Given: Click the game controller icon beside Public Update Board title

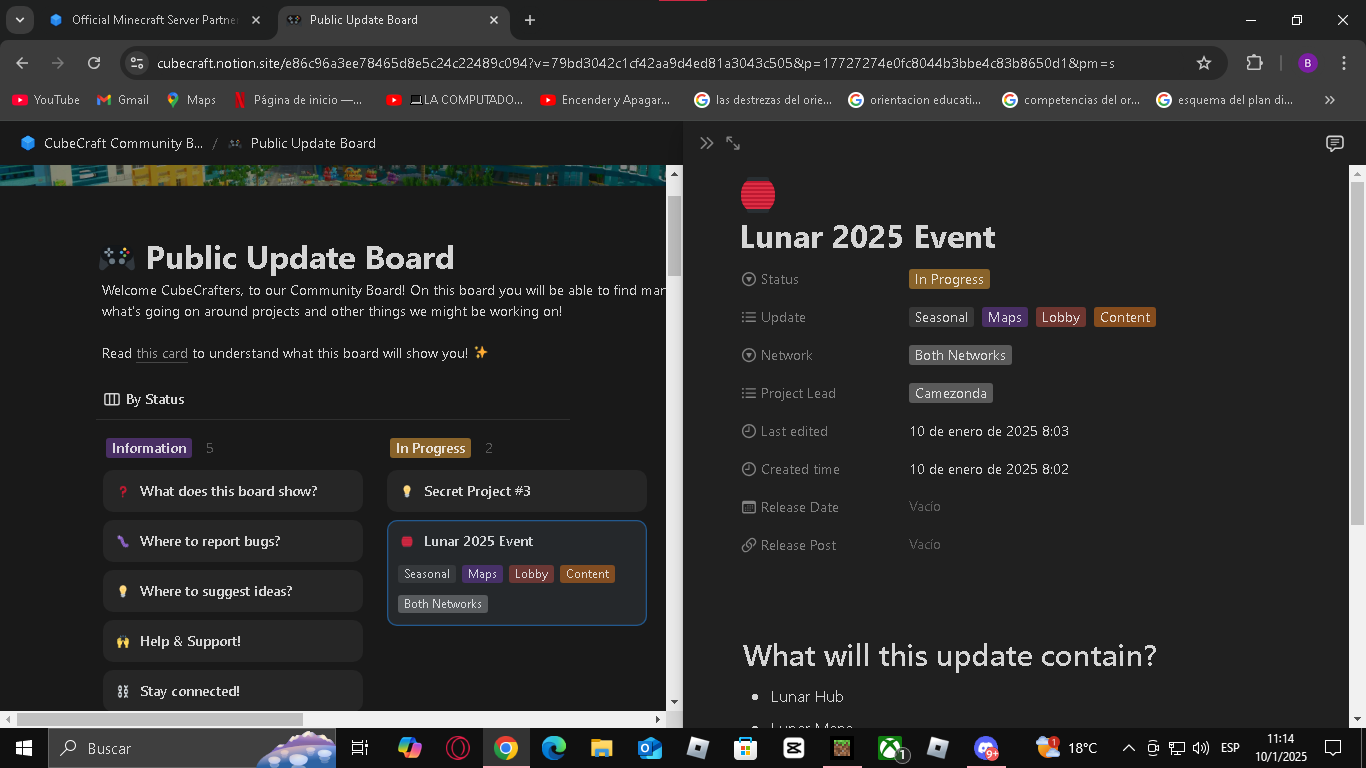Looking at the screenshot, I should [x=117, y=258].
